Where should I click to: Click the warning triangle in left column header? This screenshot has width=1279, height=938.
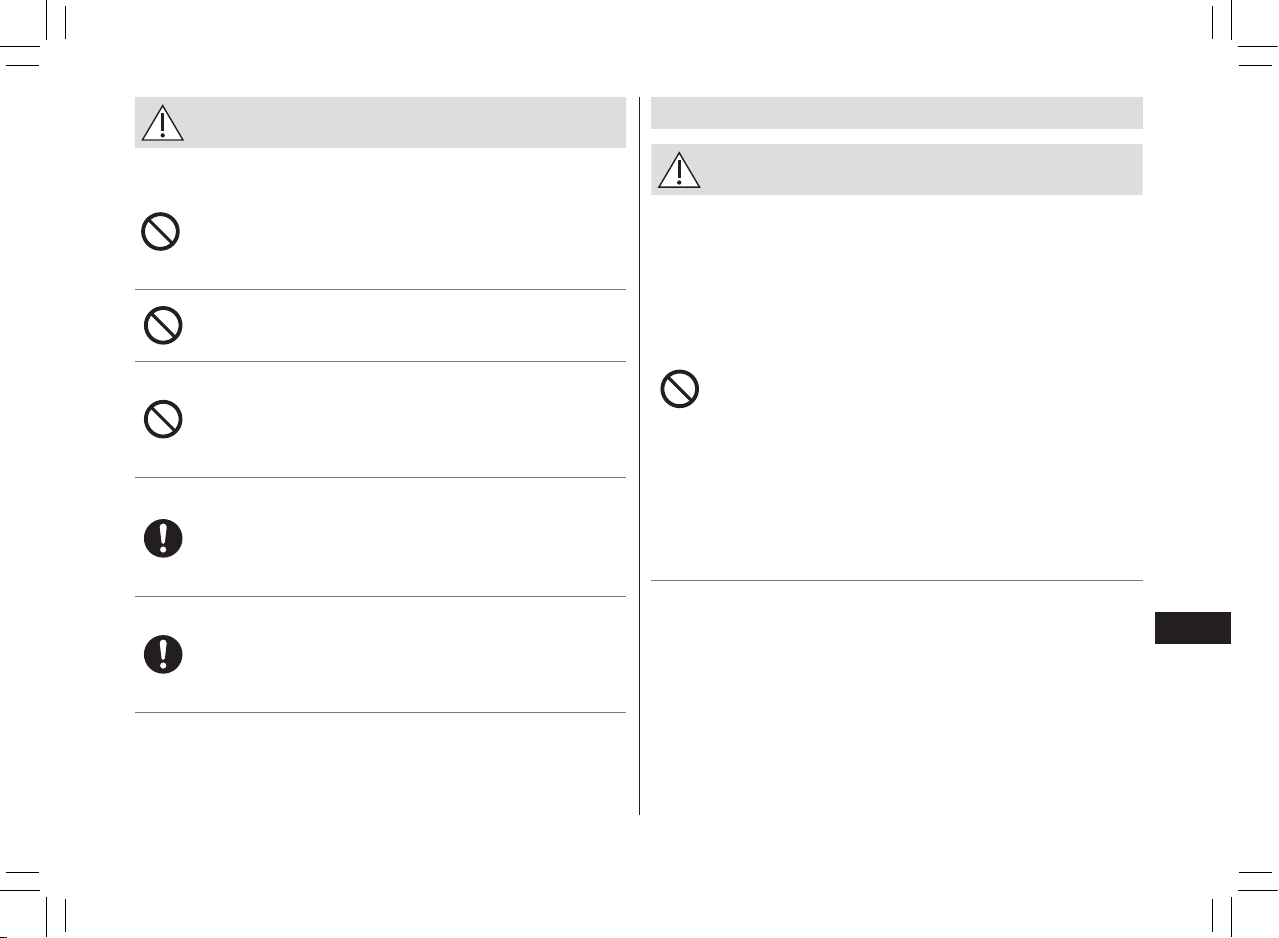pyautogui.click(x=162, y=122)
